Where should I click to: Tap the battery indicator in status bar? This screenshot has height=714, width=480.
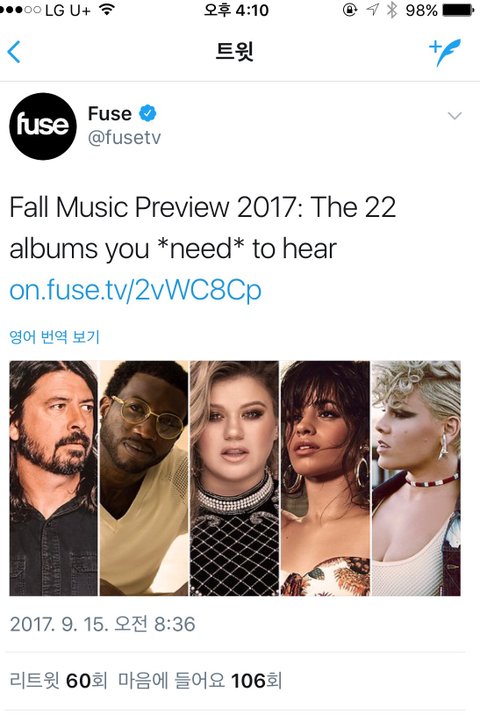pos(459,10)
